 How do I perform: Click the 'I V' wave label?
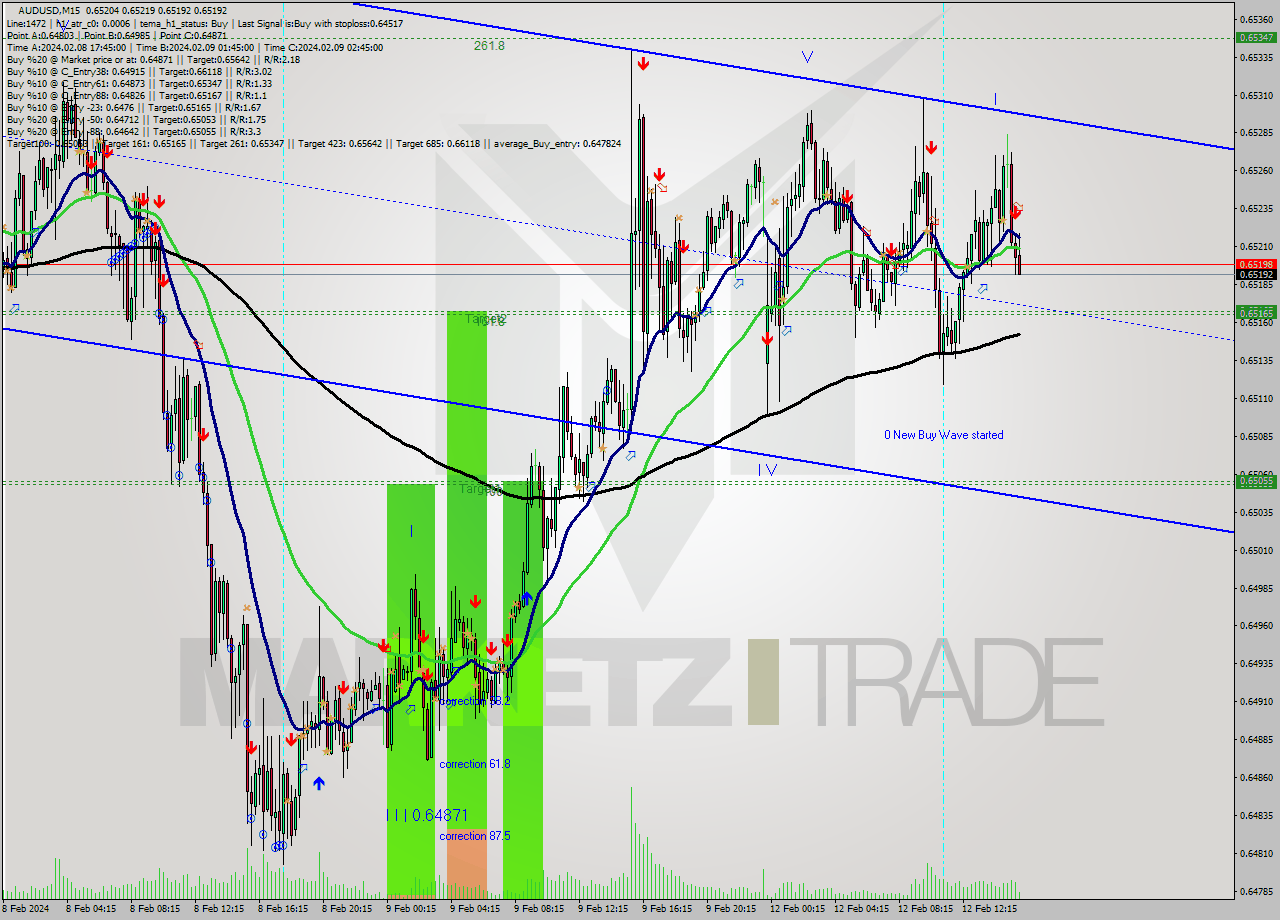click(767, 469)
